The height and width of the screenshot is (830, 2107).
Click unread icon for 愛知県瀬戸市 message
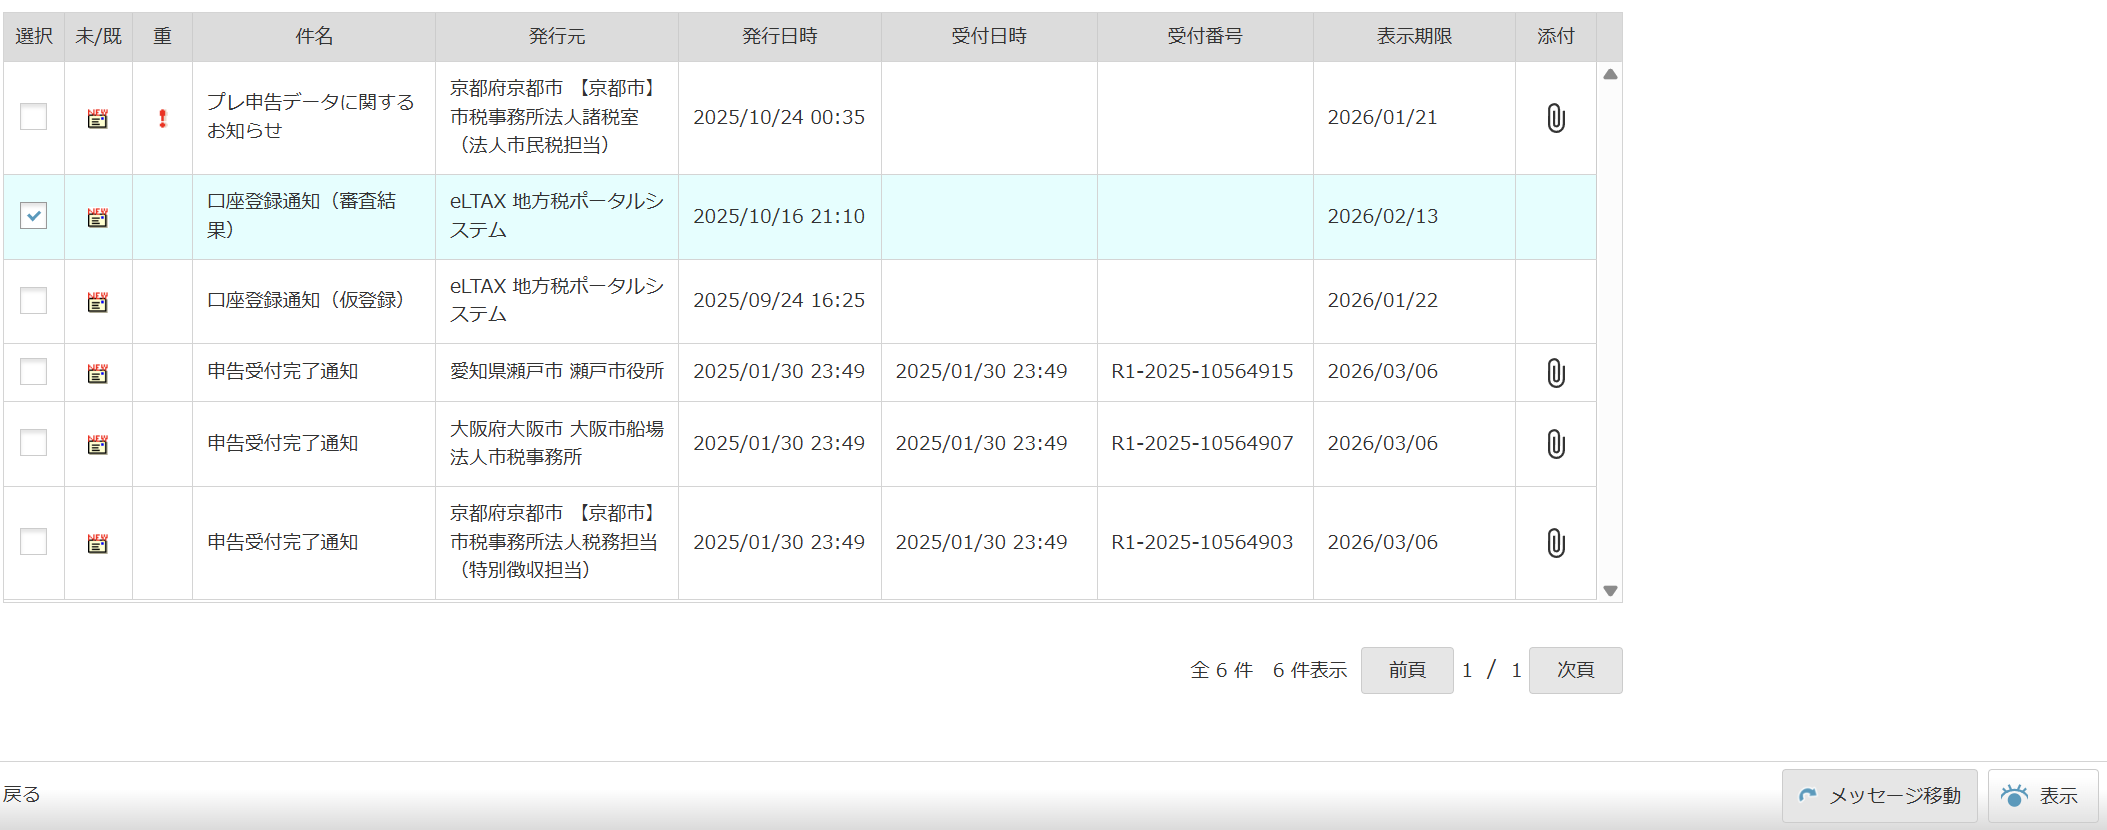97,373
